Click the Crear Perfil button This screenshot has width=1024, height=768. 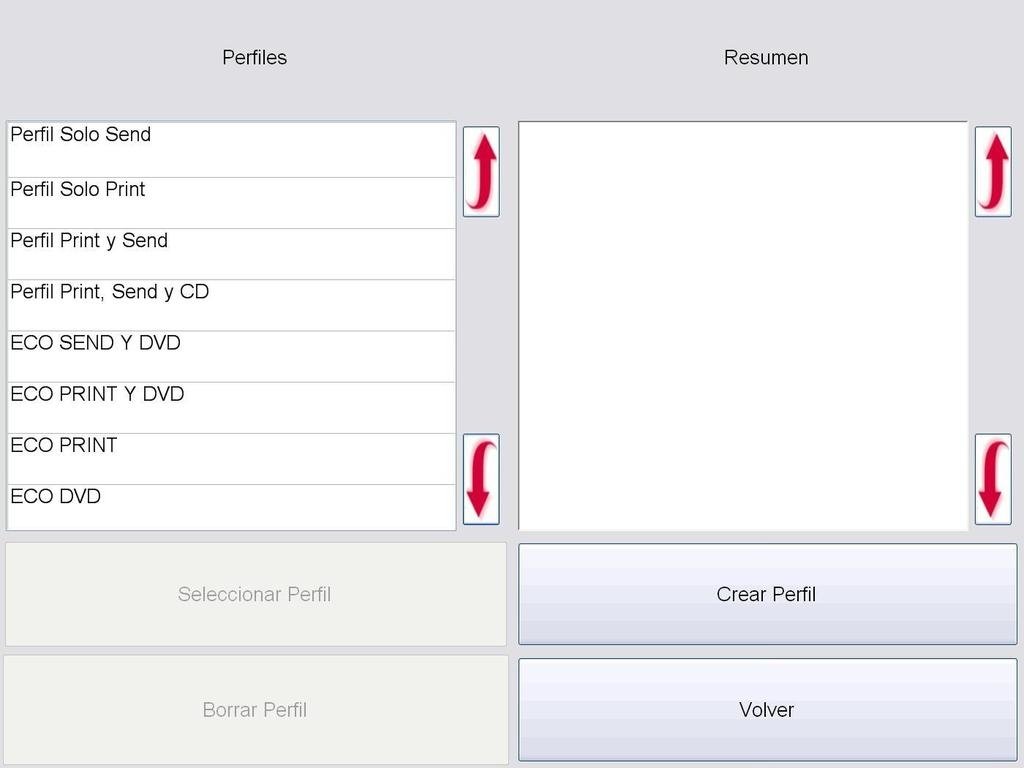(767, 594)
